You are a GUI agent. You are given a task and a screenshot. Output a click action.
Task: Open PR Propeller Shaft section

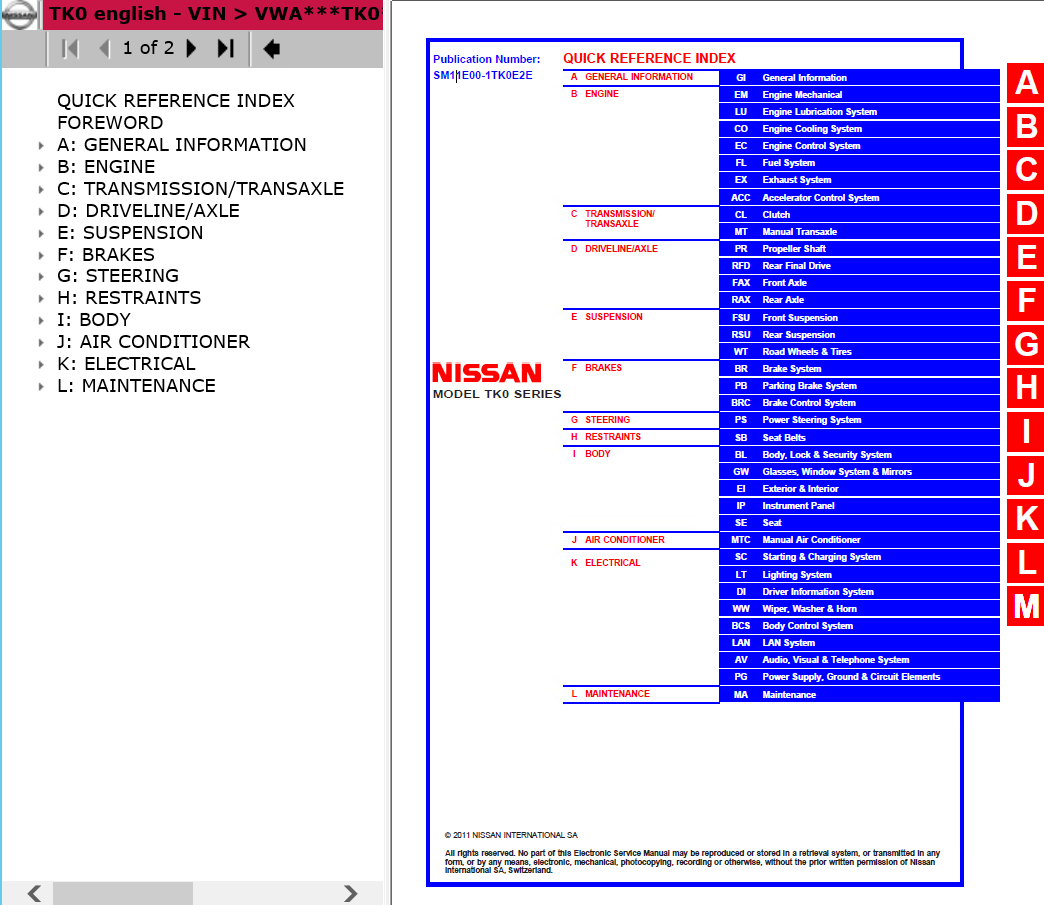point(860,248)
